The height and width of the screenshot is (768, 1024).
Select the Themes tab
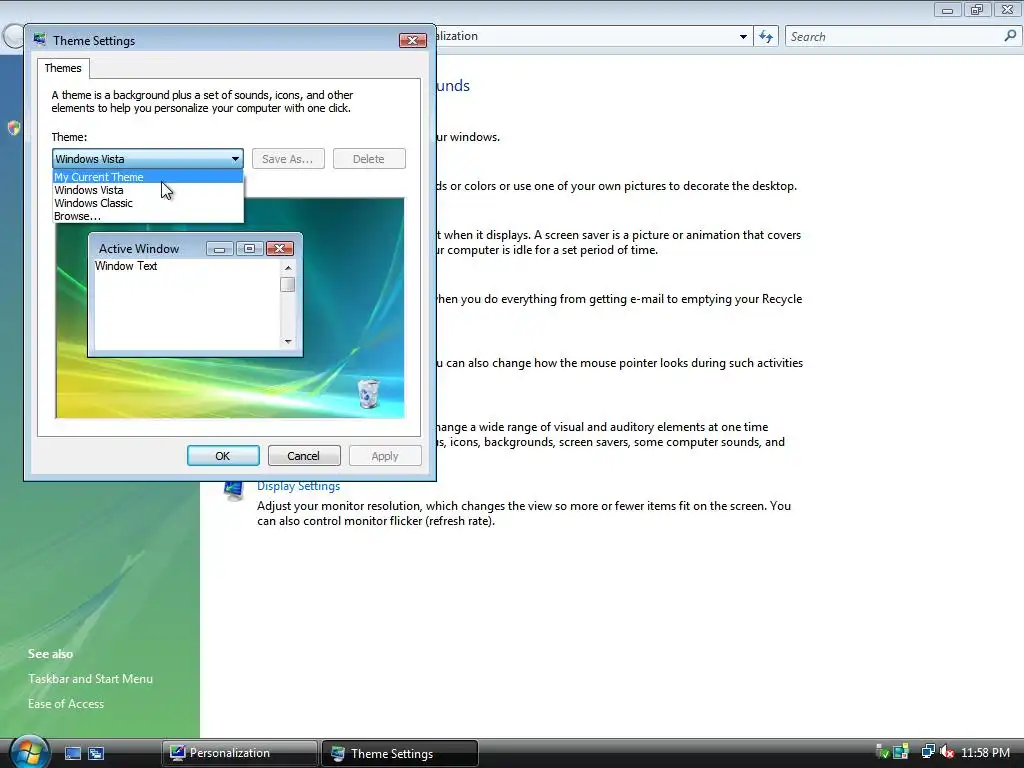pos(63,68)
